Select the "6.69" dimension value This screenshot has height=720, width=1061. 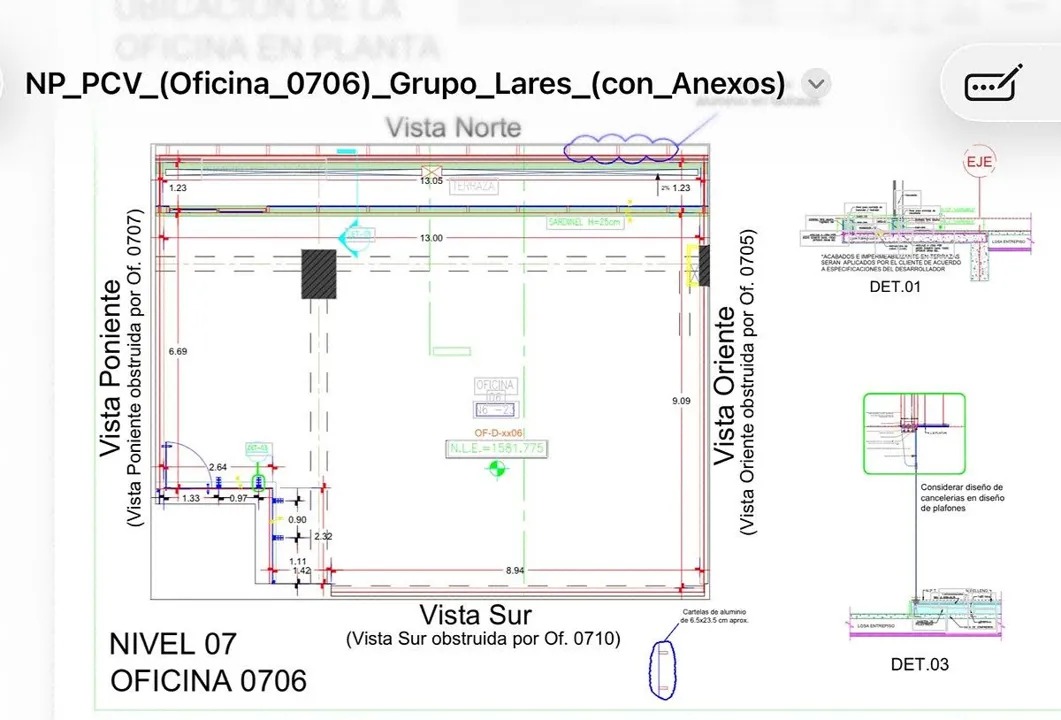(x=178, y=351)
